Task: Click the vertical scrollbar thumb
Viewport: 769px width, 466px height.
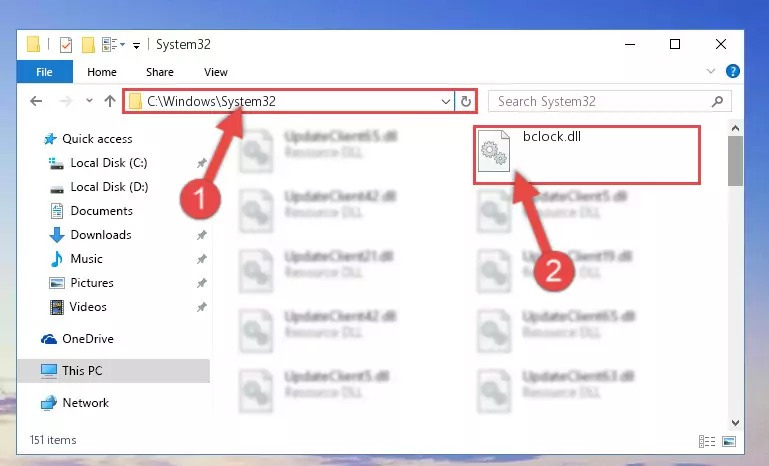Action: (735, 161)
